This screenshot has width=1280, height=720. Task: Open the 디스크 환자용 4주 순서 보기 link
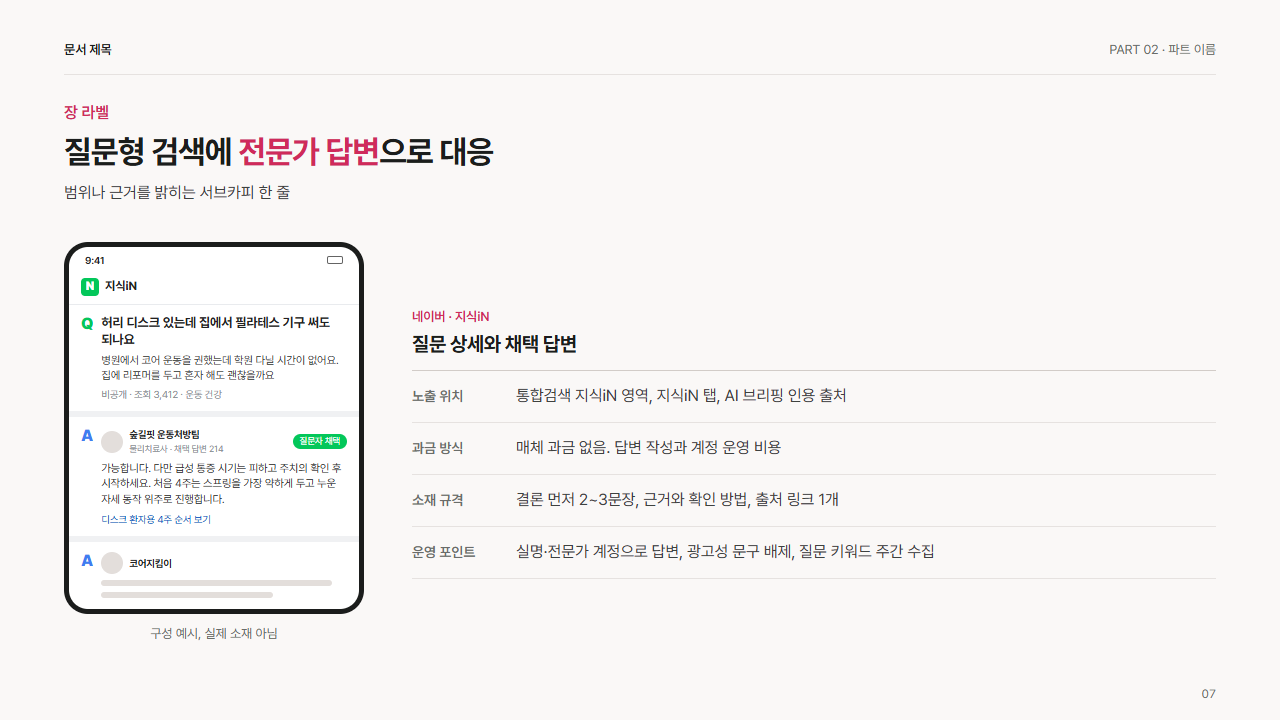point(156,520)
